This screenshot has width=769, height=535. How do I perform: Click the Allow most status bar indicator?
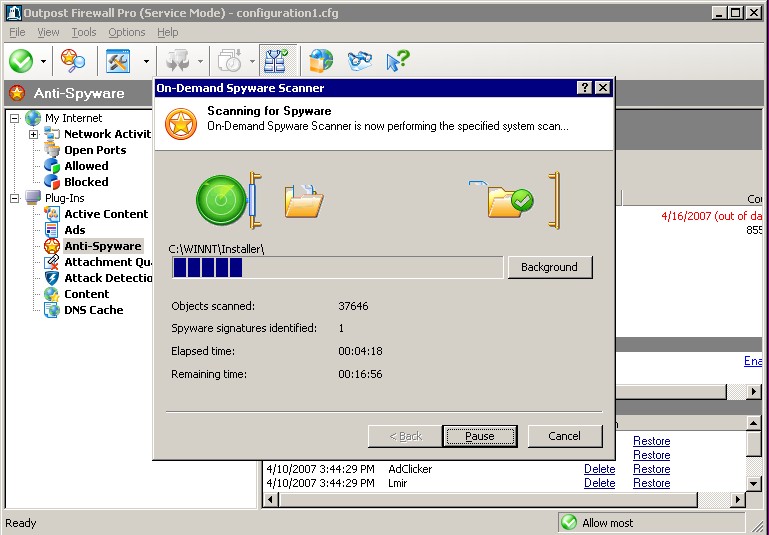click(x=652, y=523)
